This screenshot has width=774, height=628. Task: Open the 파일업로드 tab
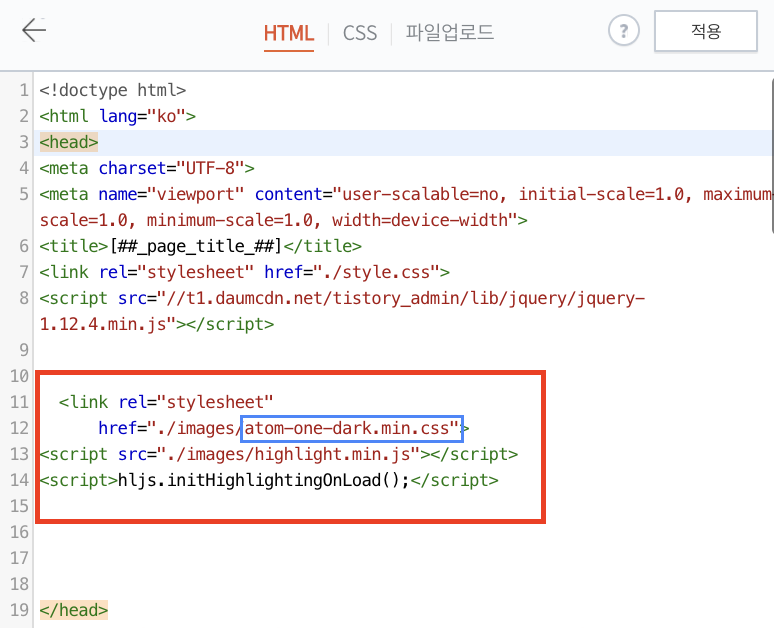pyautogui.click(x=449, y=33)
